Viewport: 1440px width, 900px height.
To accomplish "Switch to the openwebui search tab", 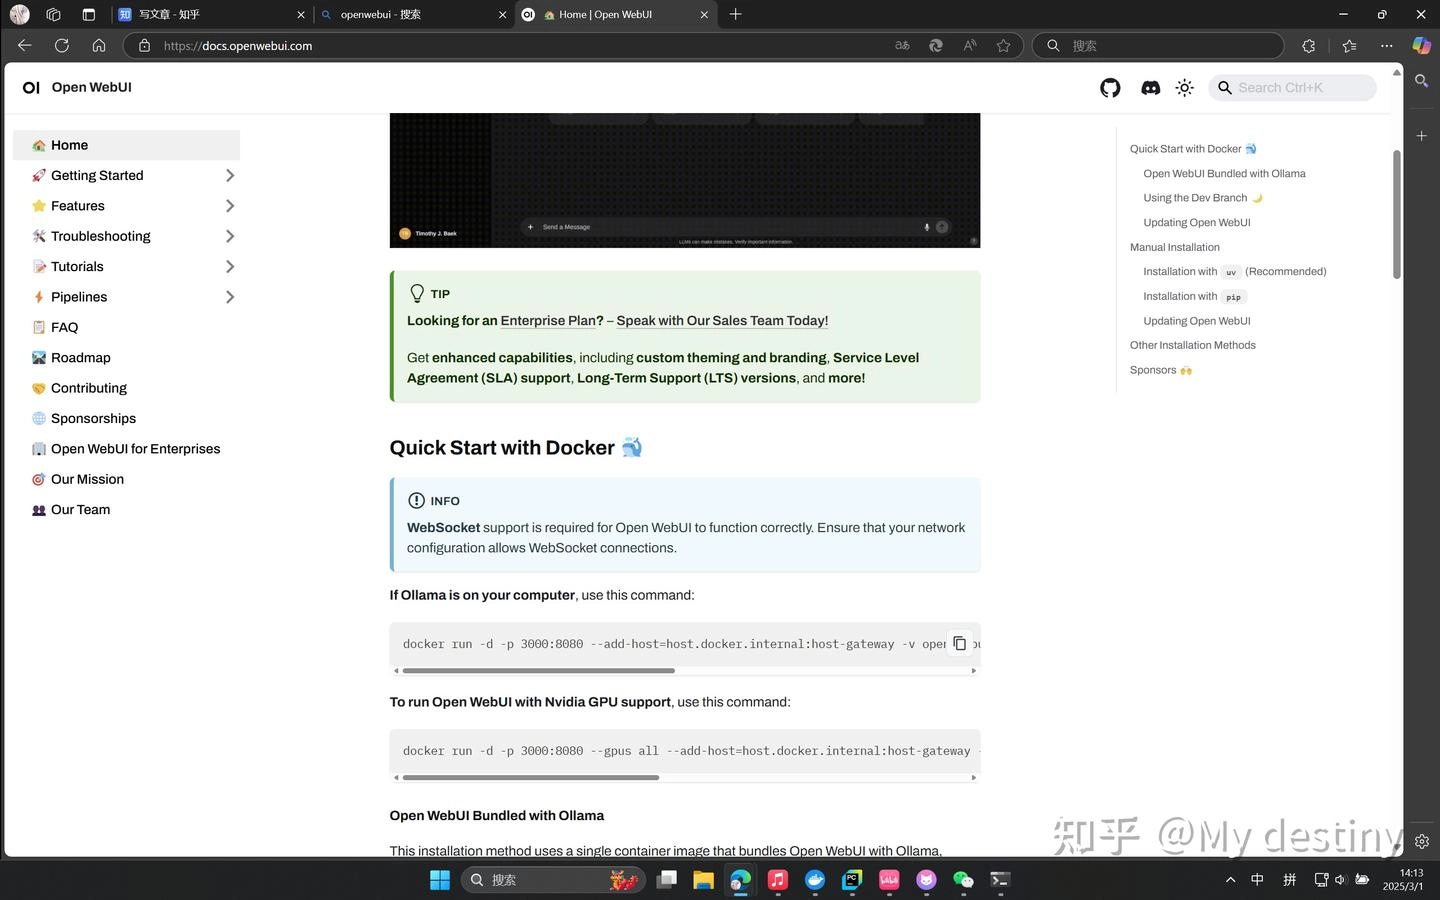I will coord(413,15).
